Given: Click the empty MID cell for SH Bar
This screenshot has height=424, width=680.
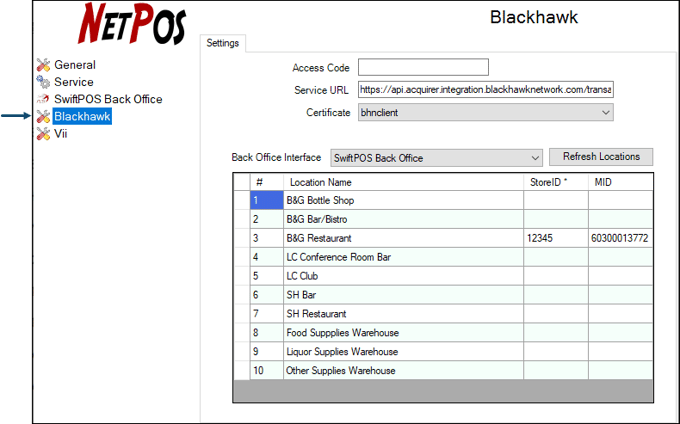Looking at the screenshot, I should [x=621, y=295].
